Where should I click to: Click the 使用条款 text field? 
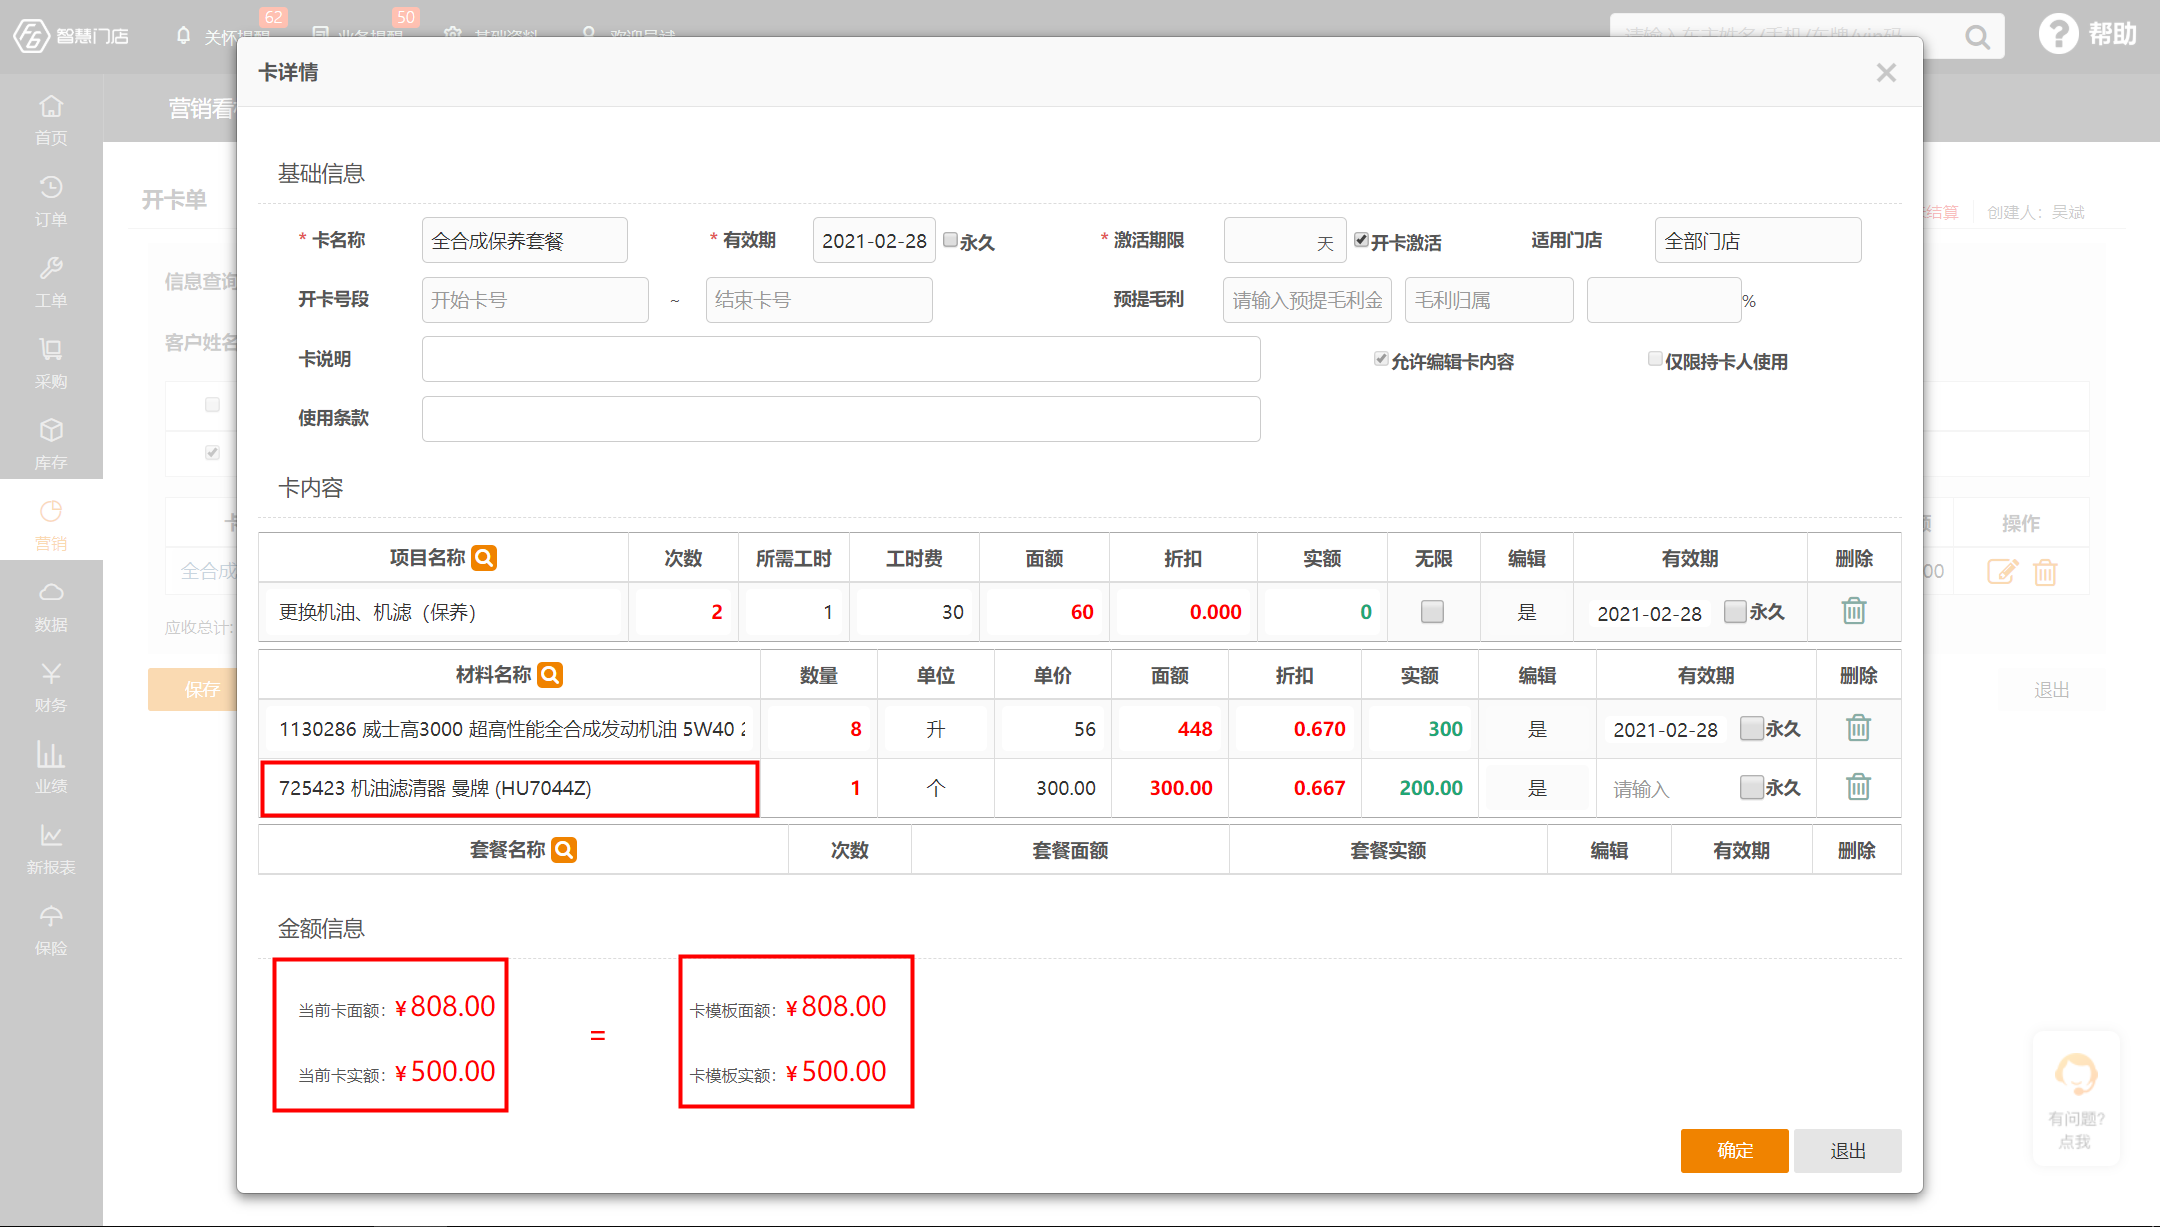coord(841,418)
